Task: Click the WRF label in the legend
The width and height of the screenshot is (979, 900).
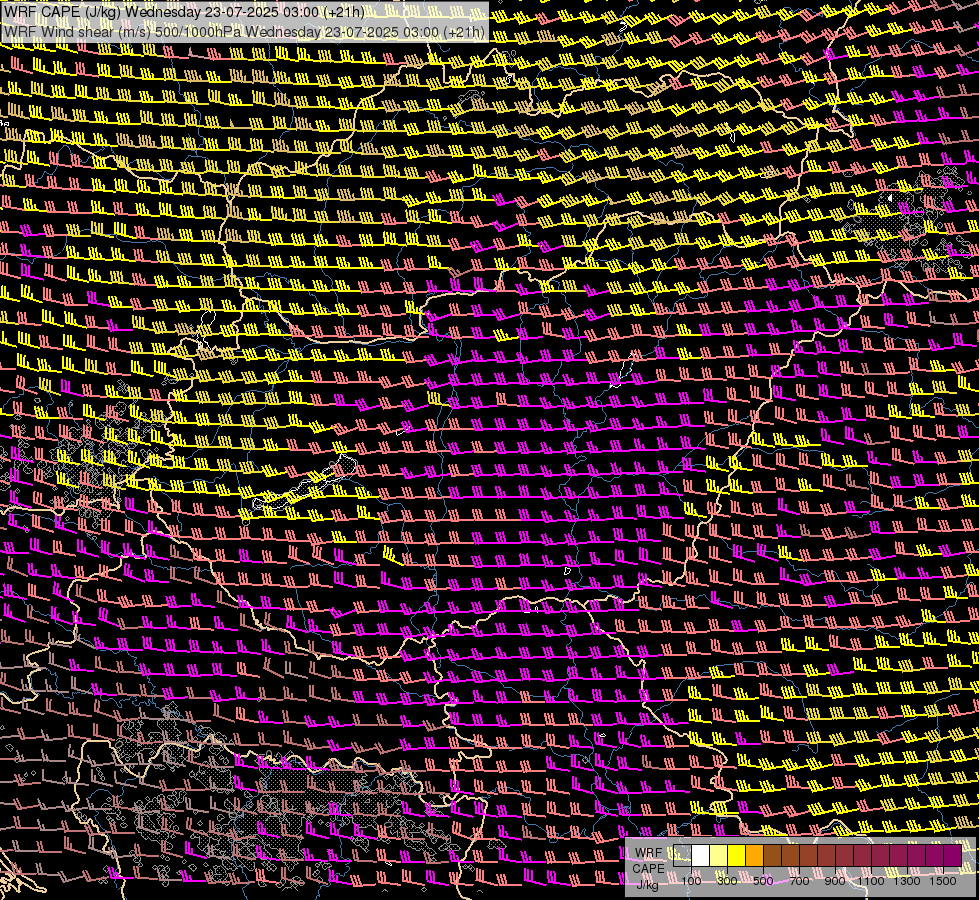Action: [x=649, y=853]
